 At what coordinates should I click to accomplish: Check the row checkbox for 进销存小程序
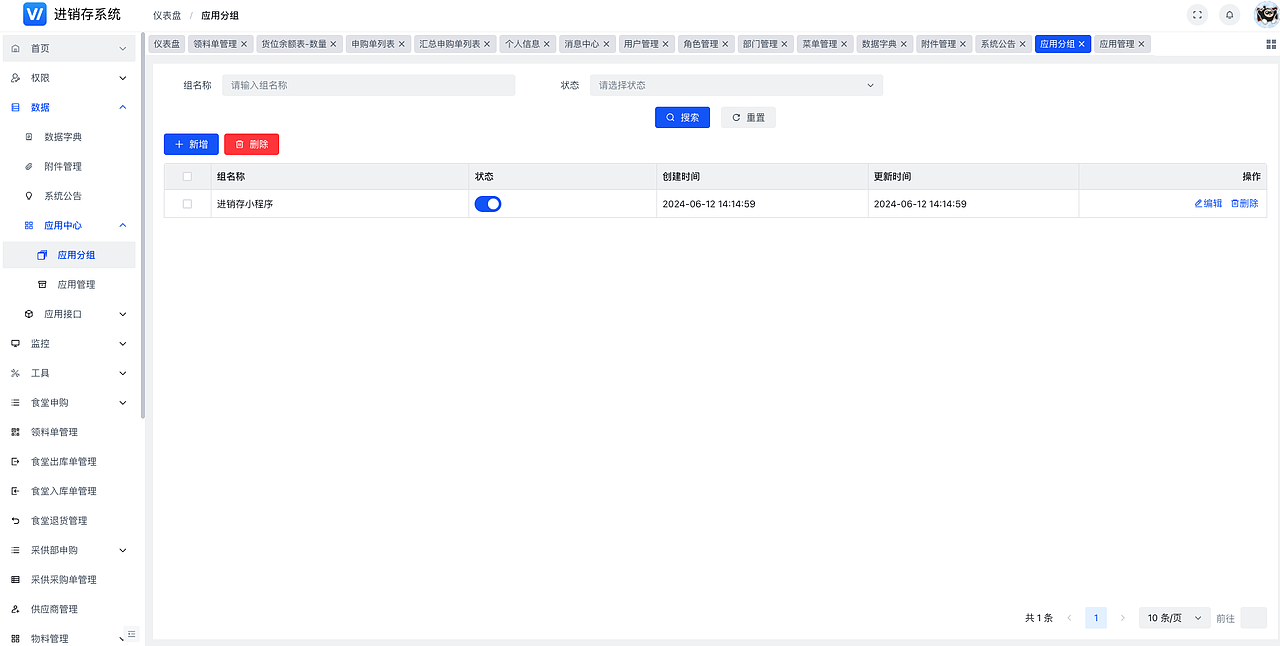[187, 203]
